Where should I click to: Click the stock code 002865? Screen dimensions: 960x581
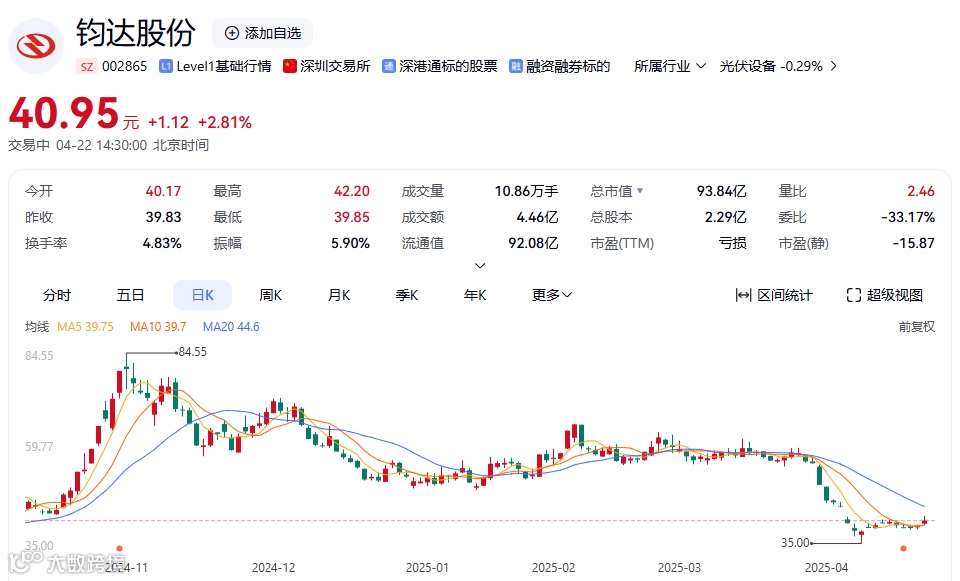click(124, 66)
